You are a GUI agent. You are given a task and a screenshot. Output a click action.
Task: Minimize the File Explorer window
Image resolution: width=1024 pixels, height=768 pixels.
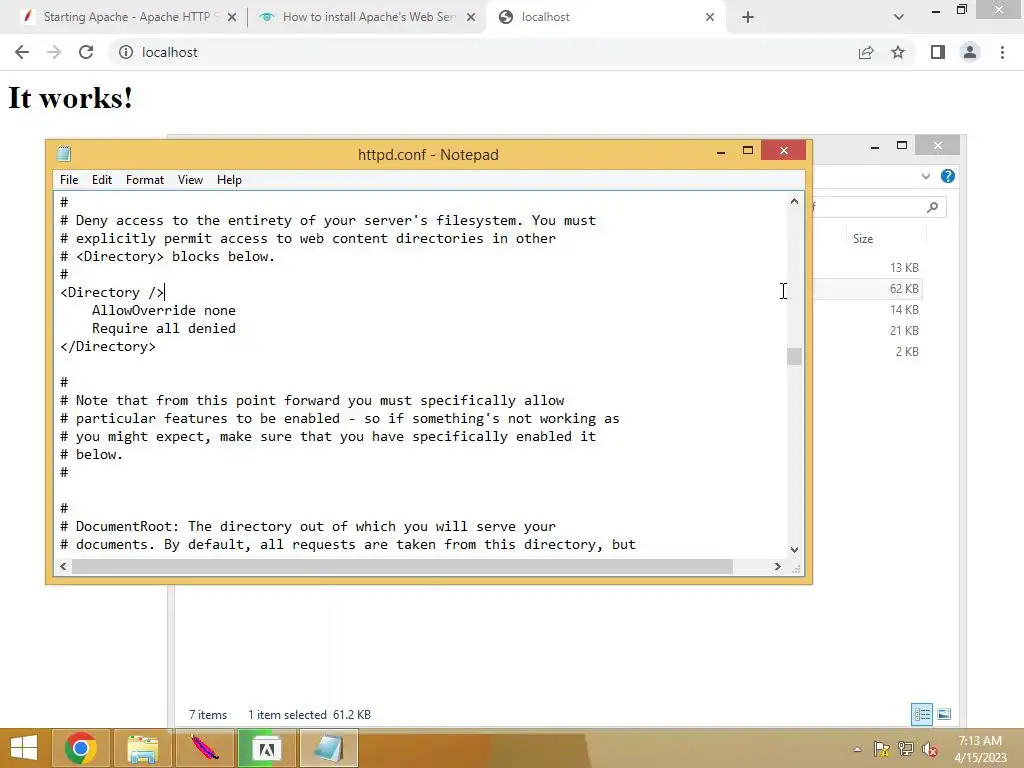pyautogui.click(x=874, y=147)
